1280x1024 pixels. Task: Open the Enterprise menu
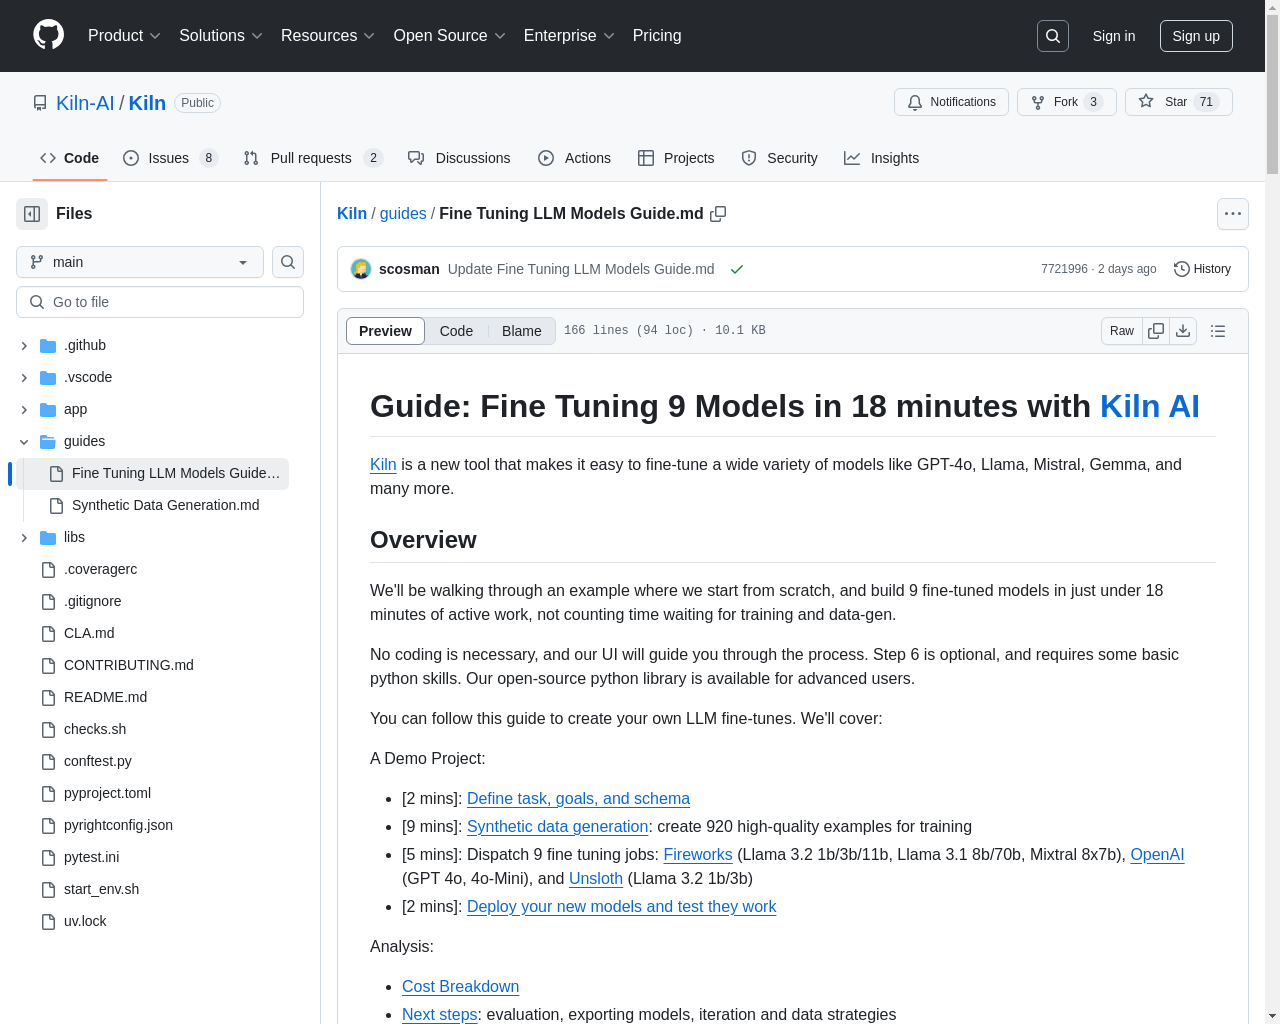[x=569, y=36]
